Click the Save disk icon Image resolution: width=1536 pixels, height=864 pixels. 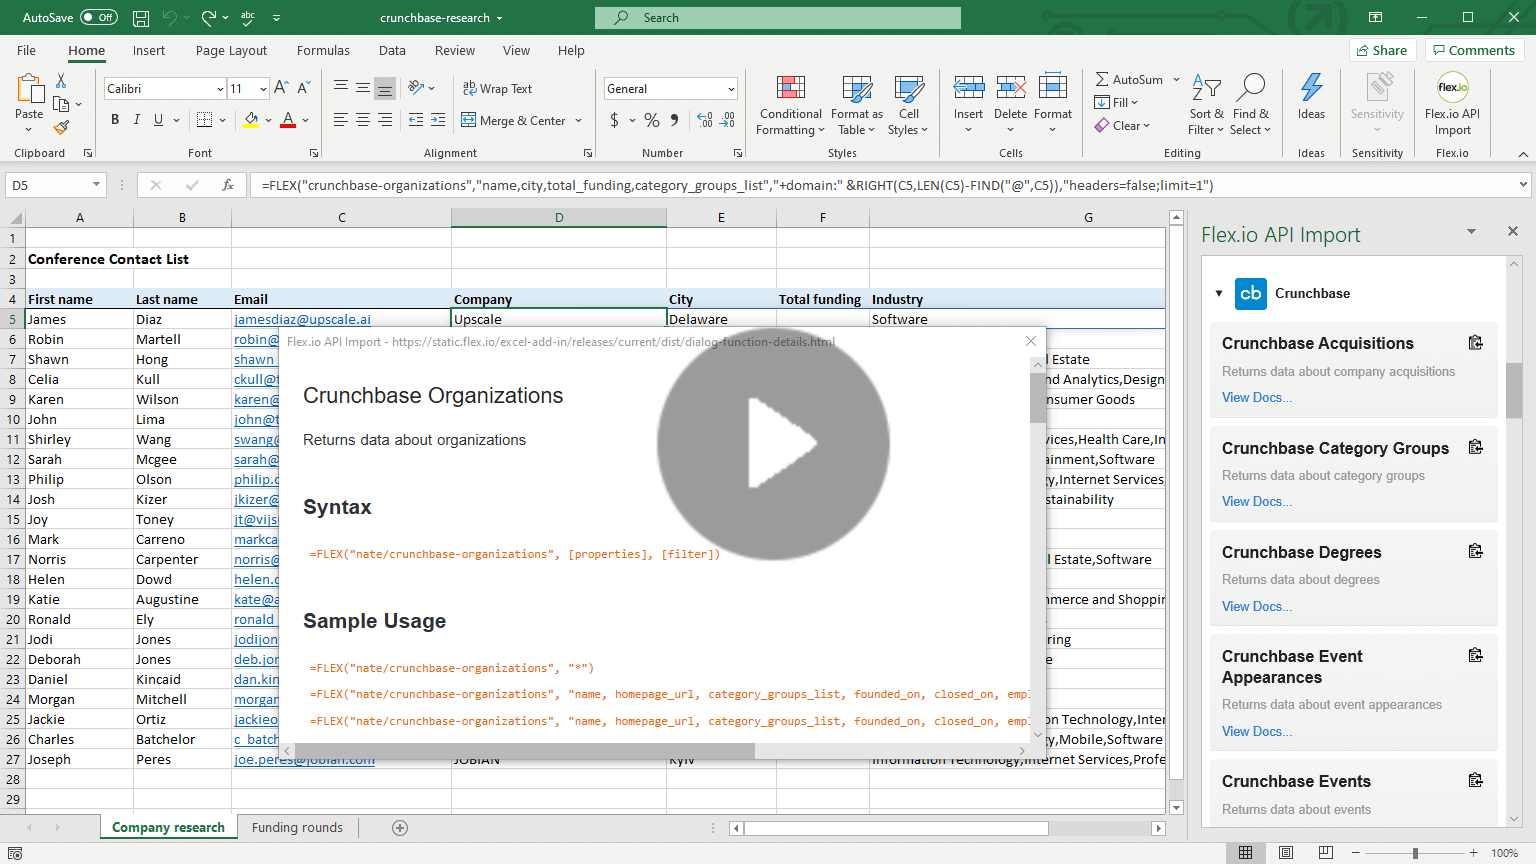click(141, 18)
